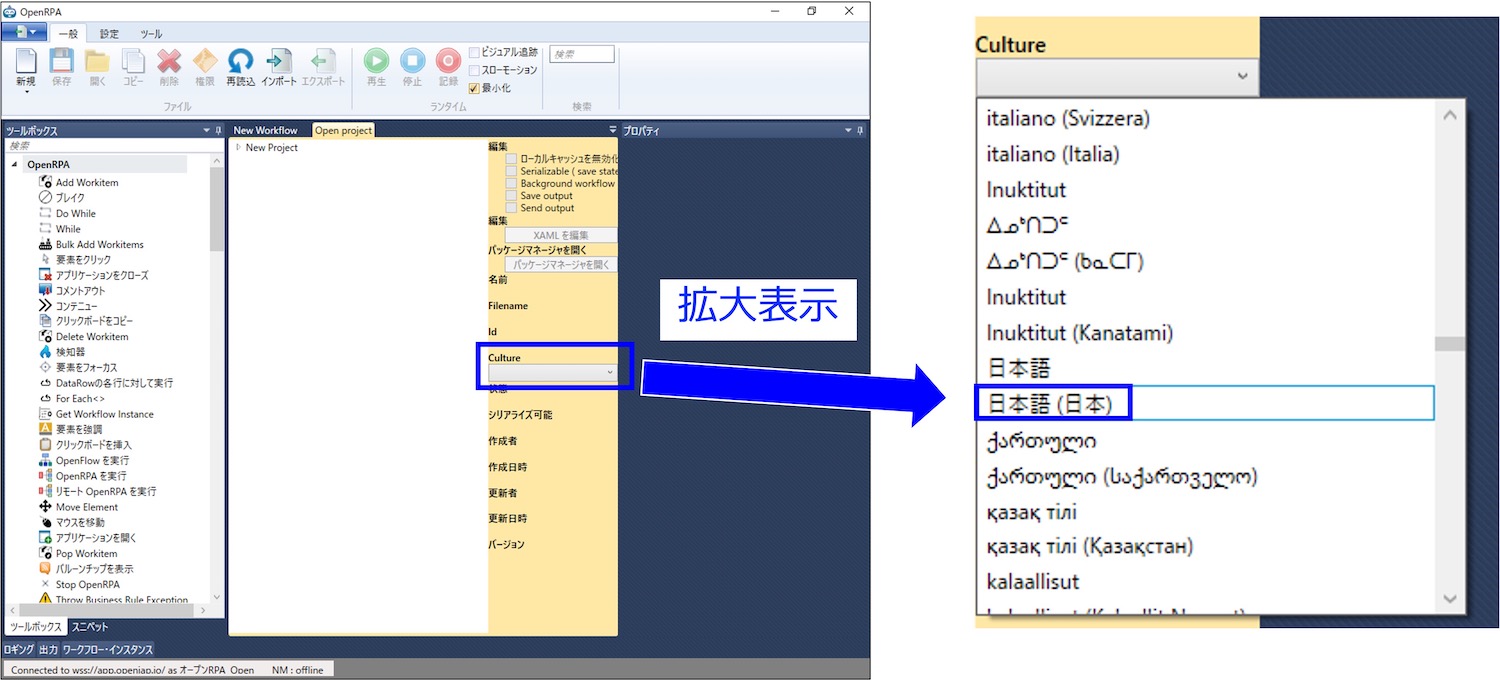Collapse the OpenRPA toolbox category
The image size is (1500, 680).
(x=14, y=165)
